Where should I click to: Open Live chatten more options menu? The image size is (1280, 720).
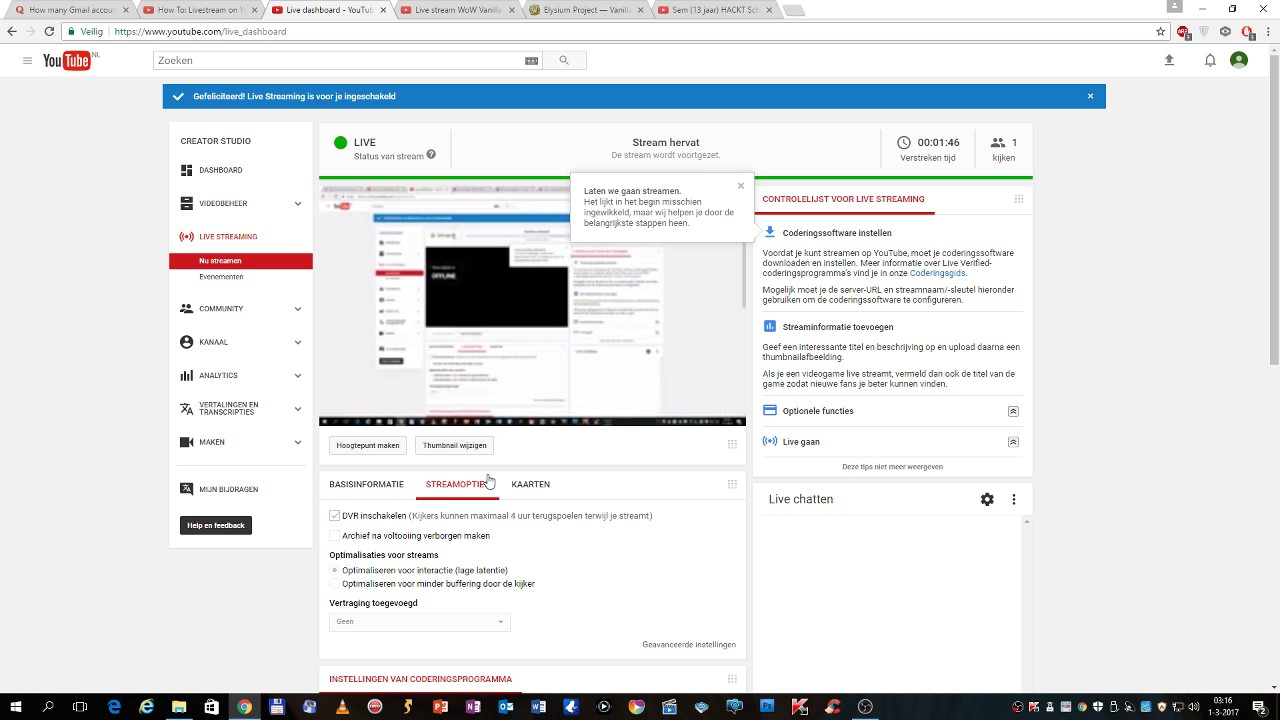[x=1013, y=499]
